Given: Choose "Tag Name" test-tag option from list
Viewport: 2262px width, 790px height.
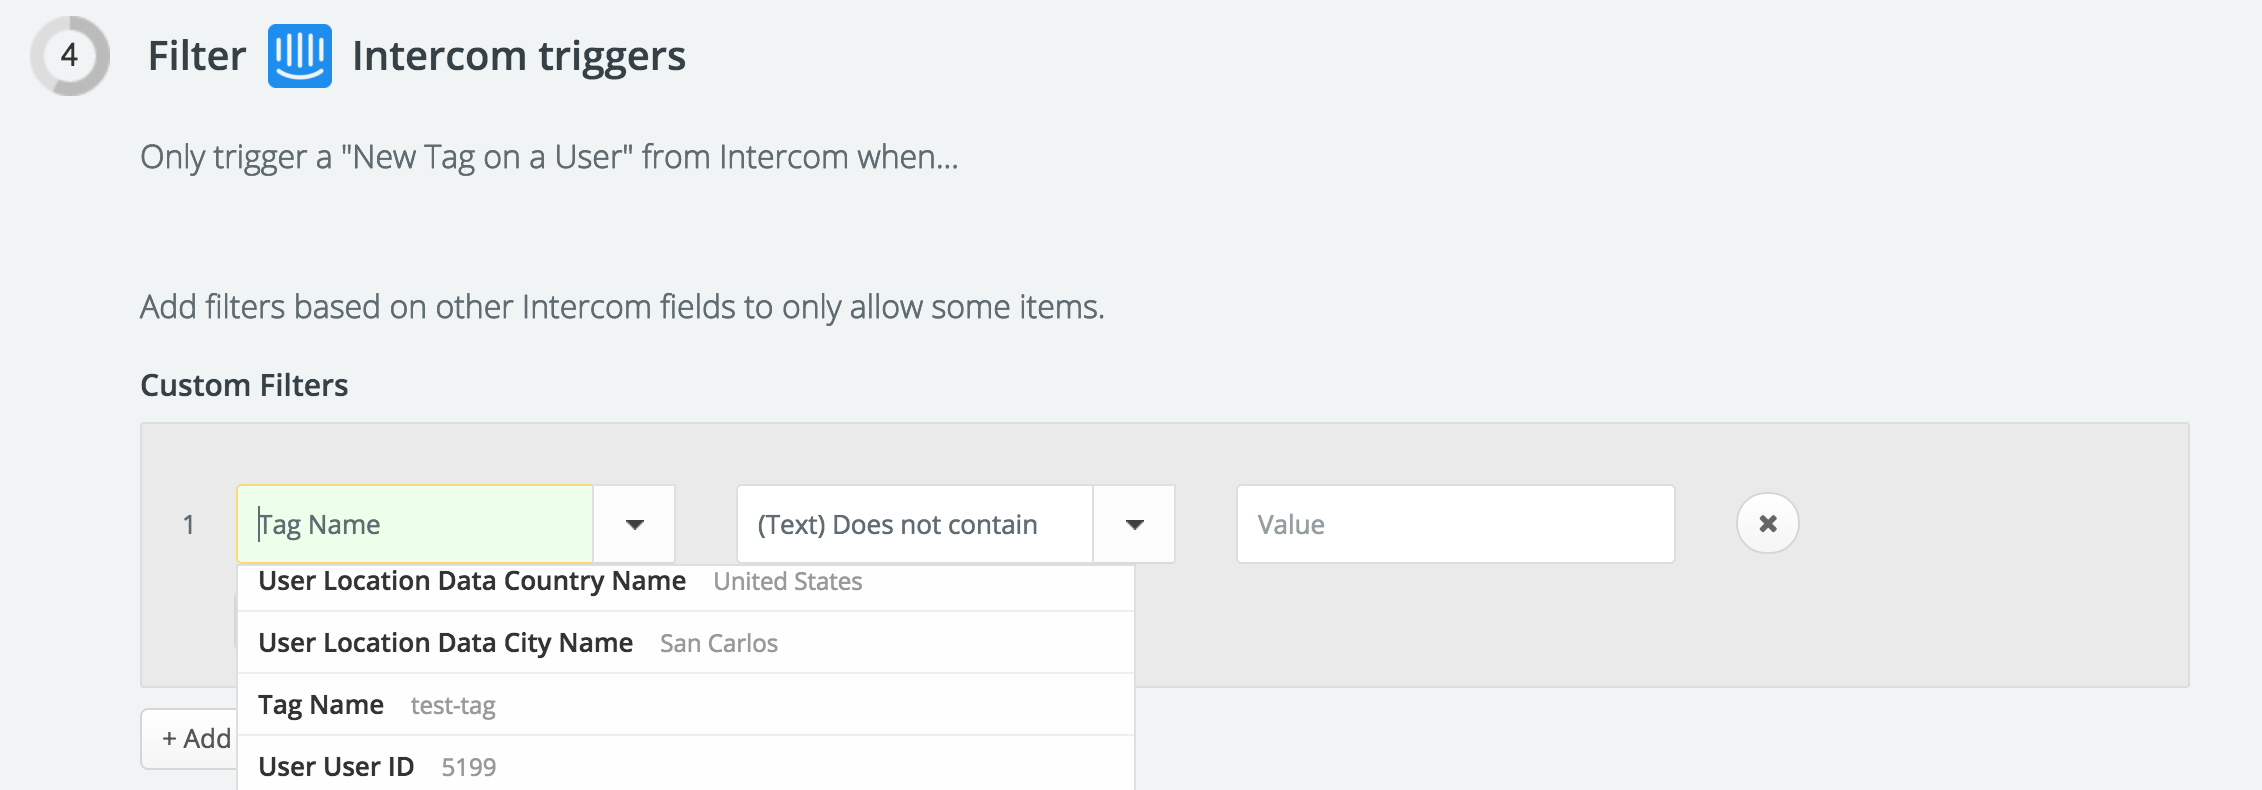Looking at the screenshot, I should pos(686,704).
